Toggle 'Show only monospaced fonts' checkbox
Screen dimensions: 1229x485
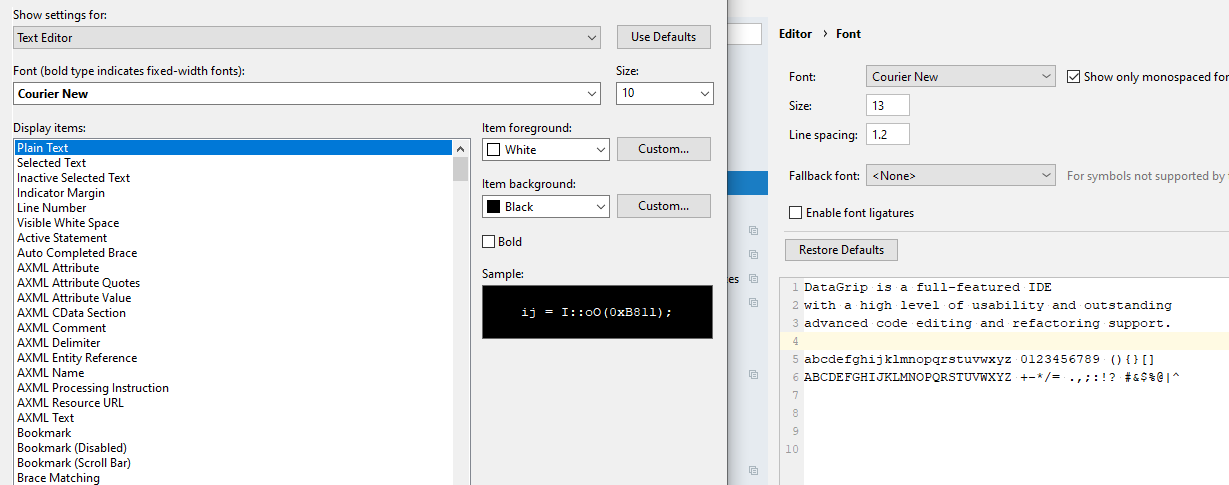pos(1074,76)
